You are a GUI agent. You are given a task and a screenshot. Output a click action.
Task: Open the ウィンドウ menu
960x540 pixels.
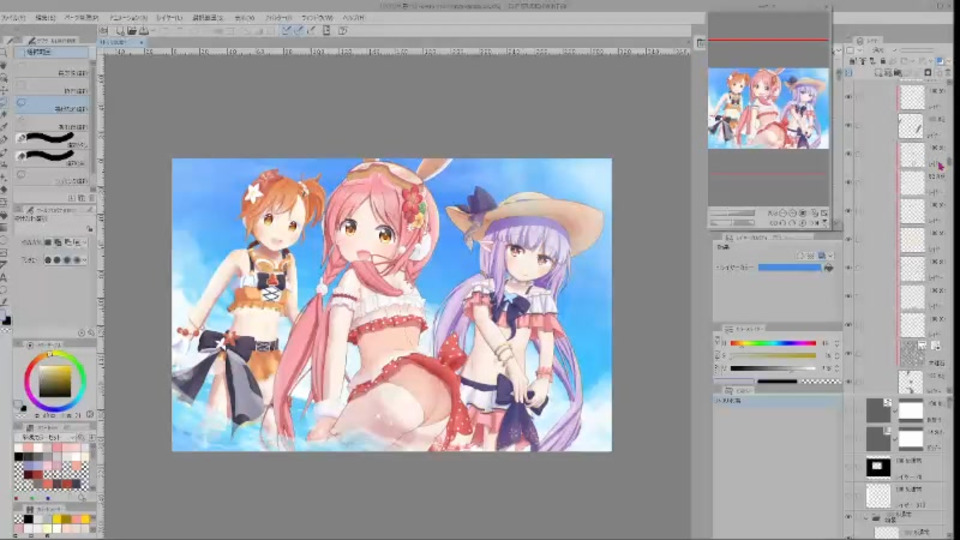click(x=317, y=18)
